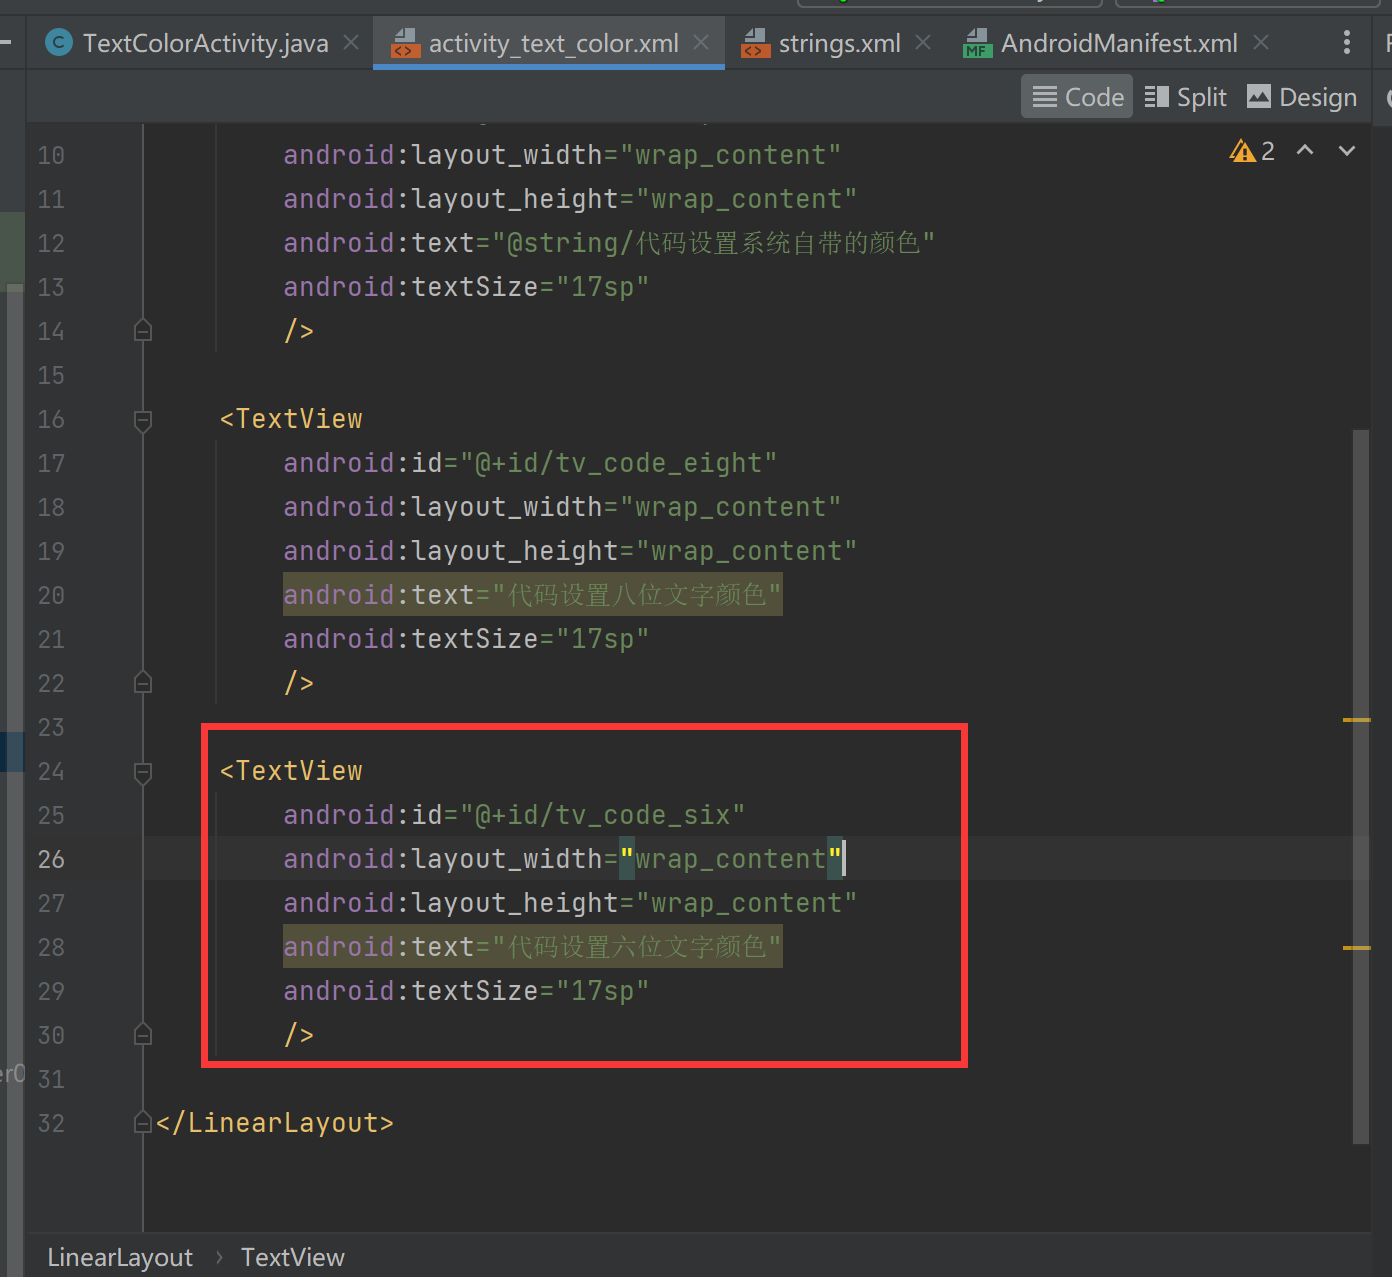The height and width of the screenshot is (1277, 1392).
Task: Go to next highlighted problem arrow
Action: [x=1347, y=150]
